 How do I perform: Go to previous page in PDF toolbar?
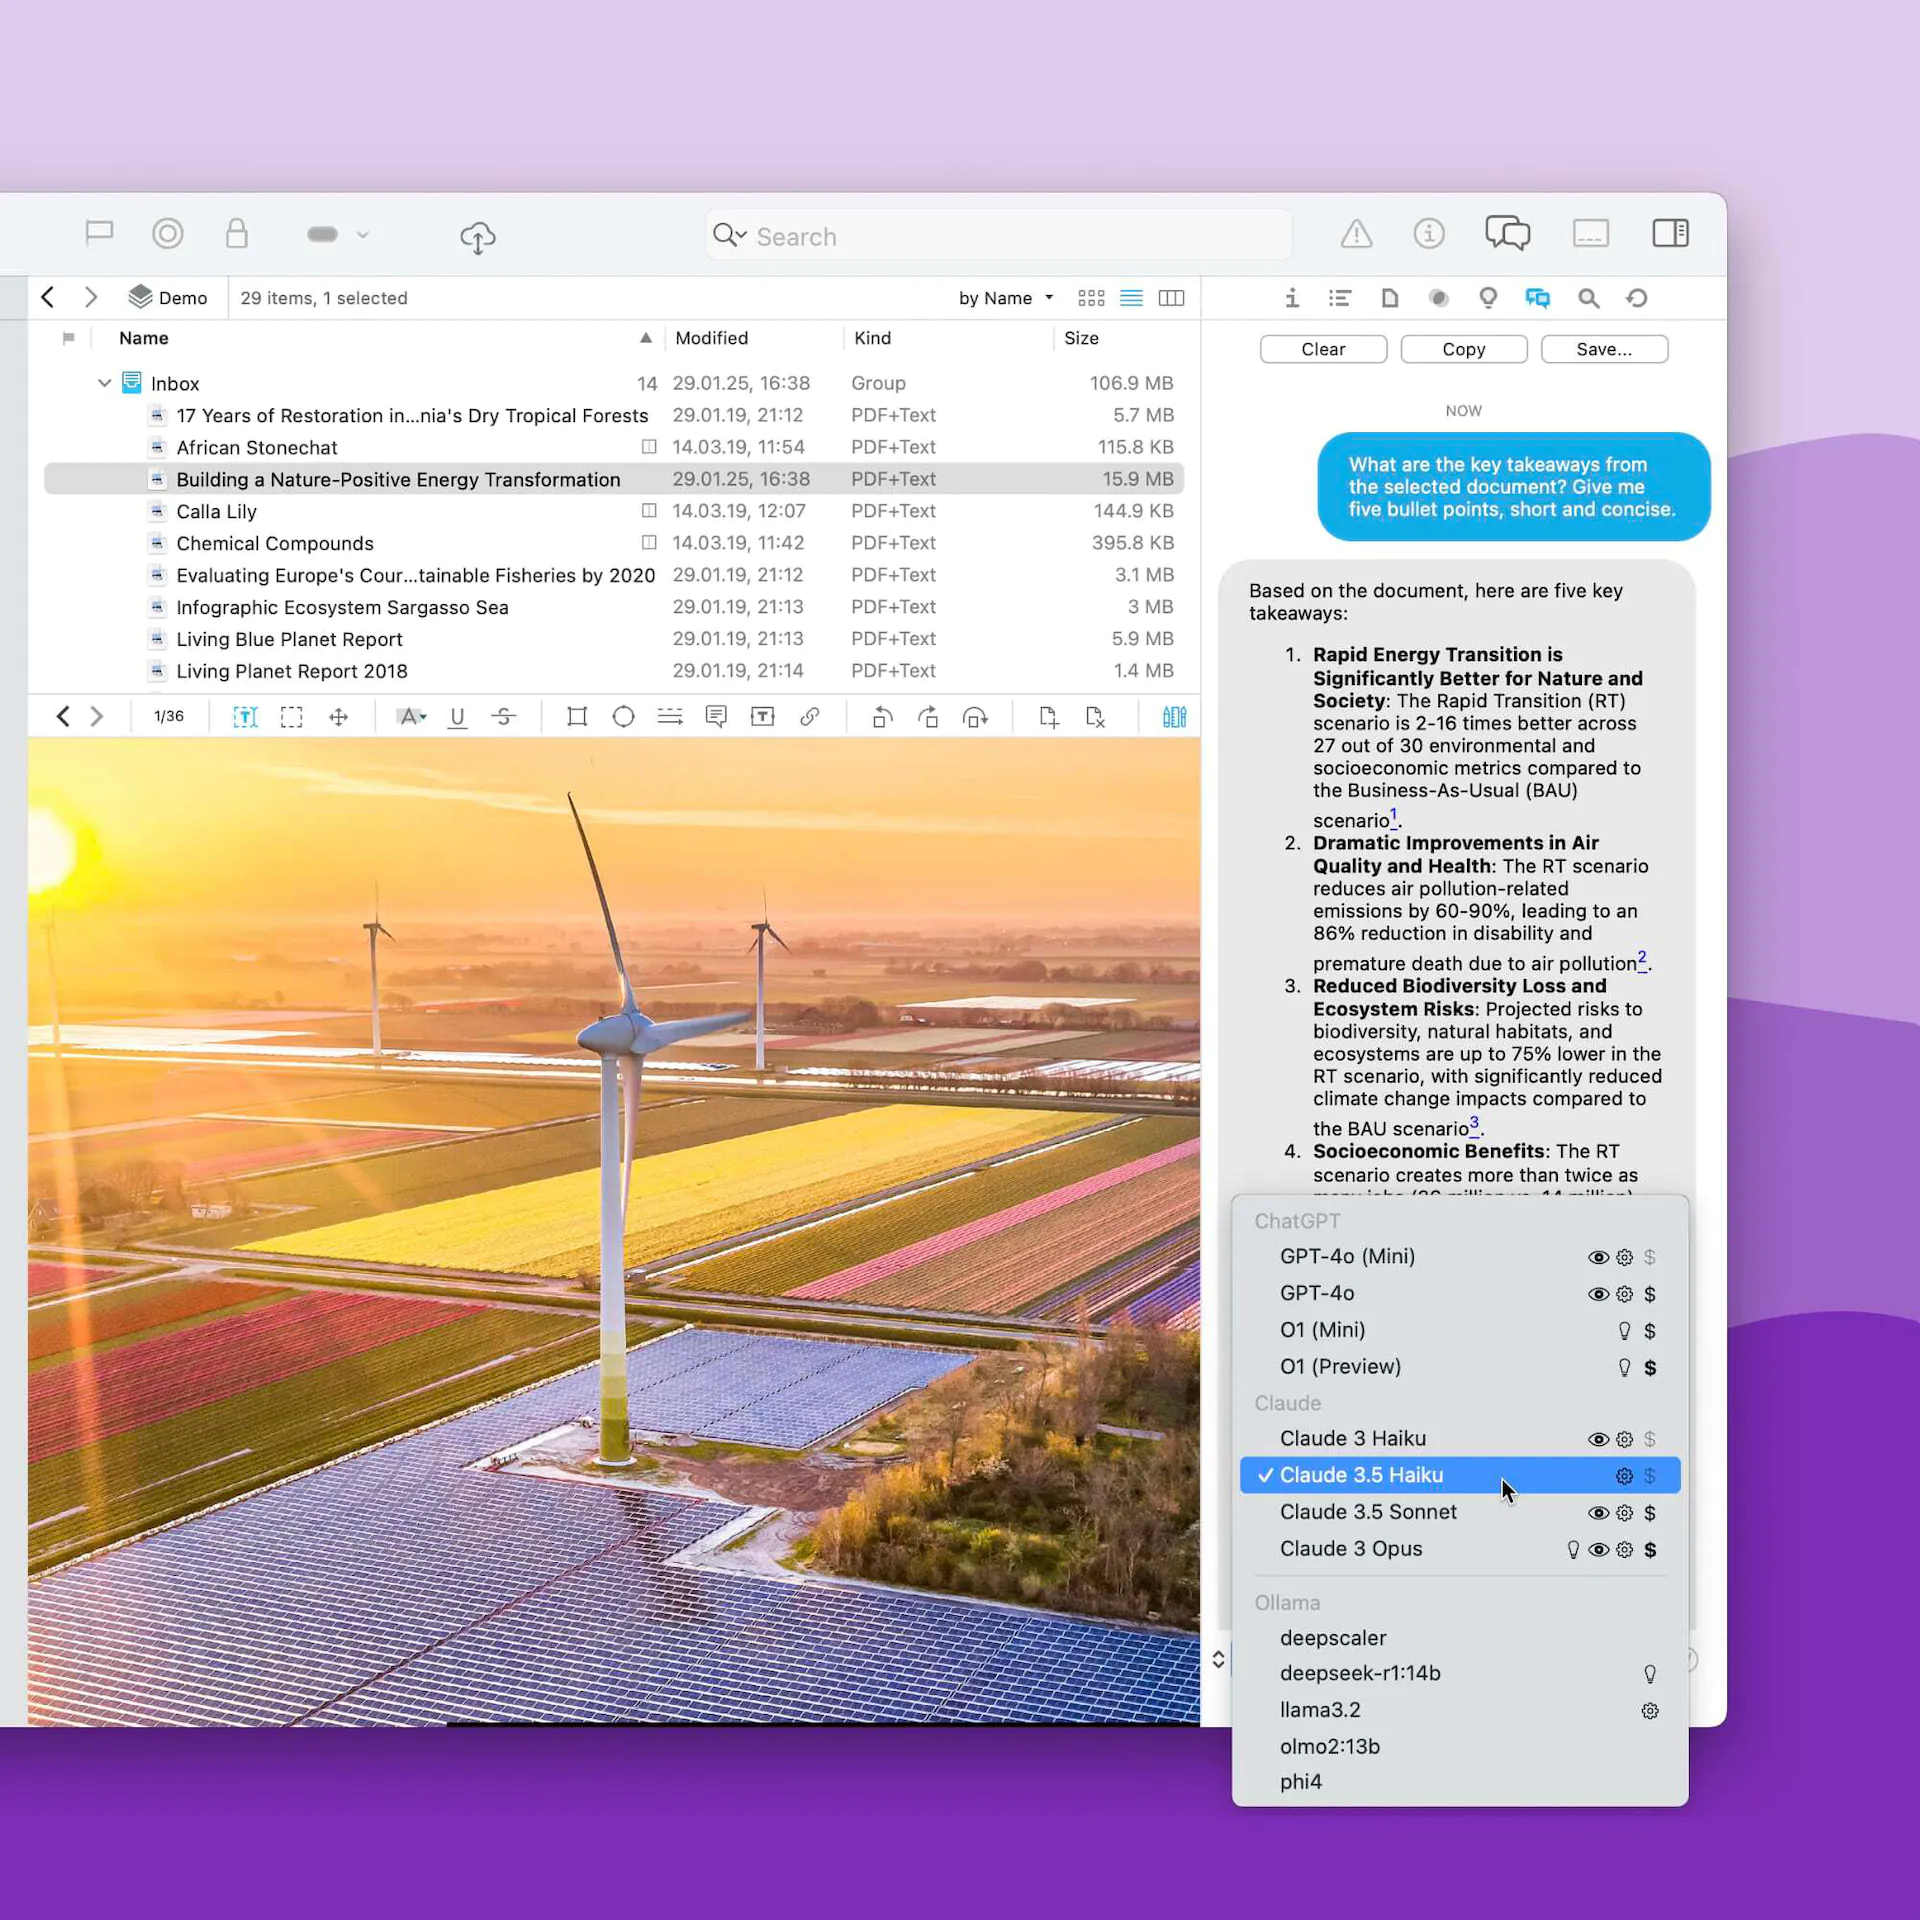(63, 716)
